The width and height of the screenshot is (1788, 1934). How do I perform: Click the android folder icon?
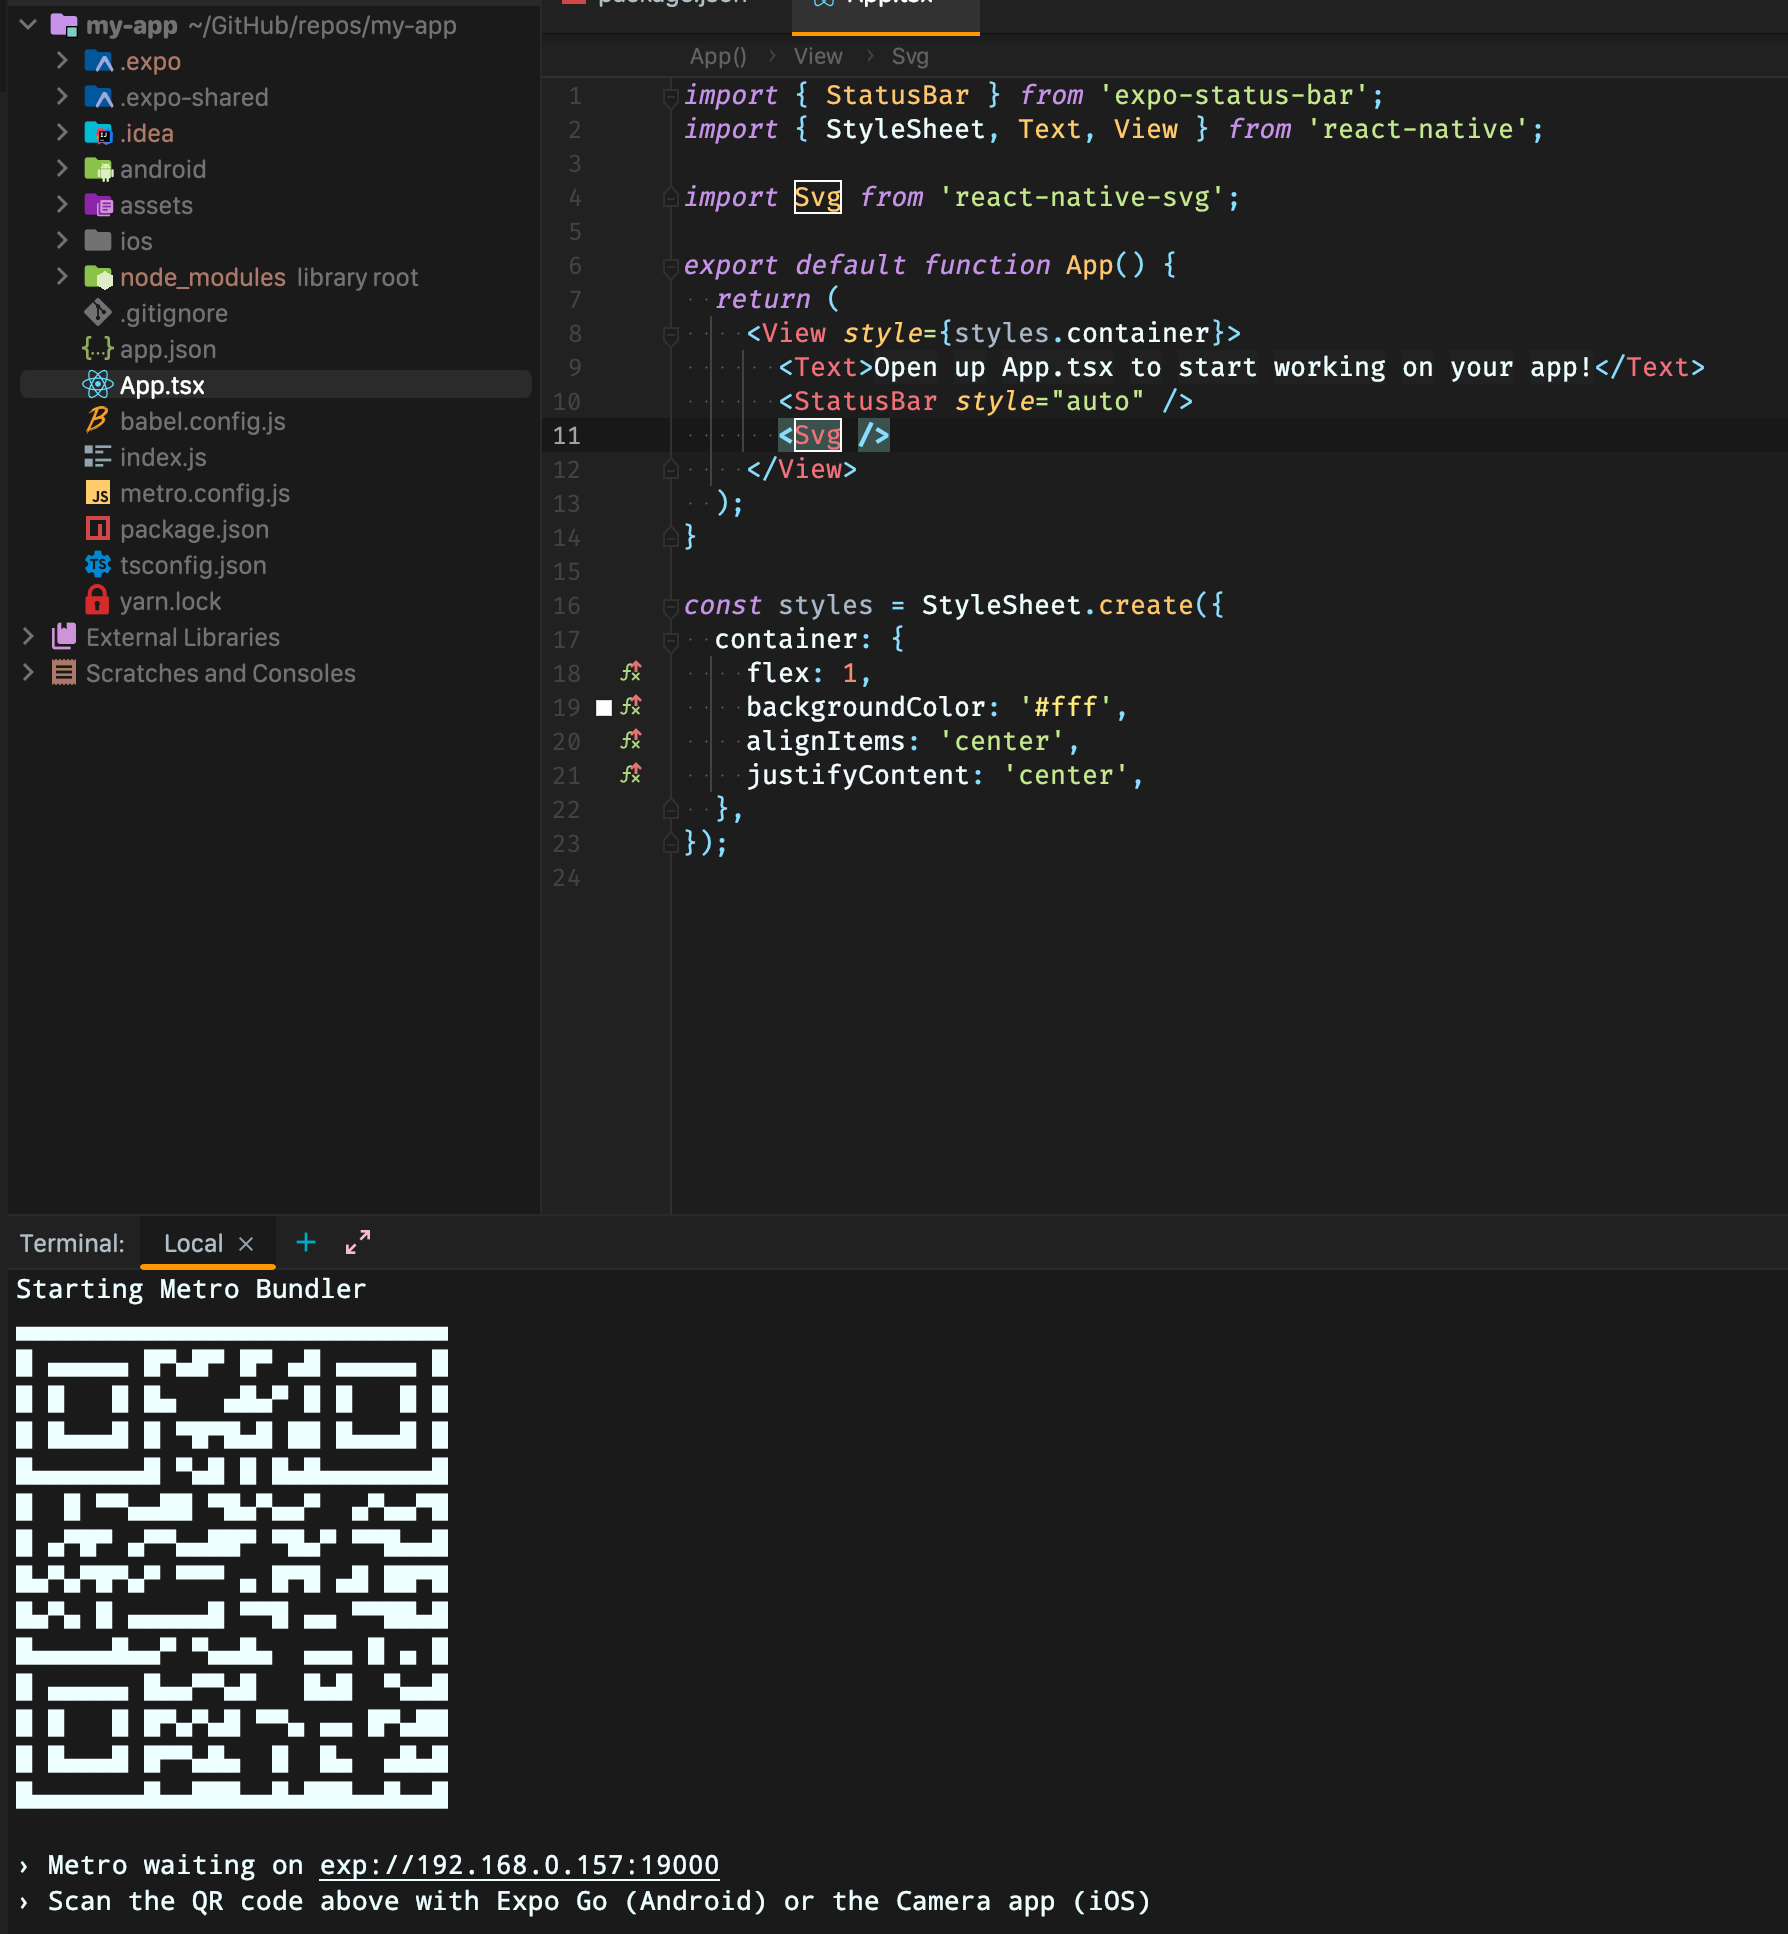click(98, 169)
